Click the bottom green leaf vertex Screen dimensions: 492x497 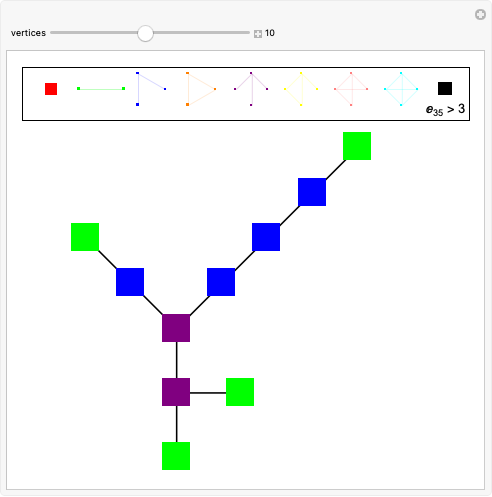pos(176,456)
